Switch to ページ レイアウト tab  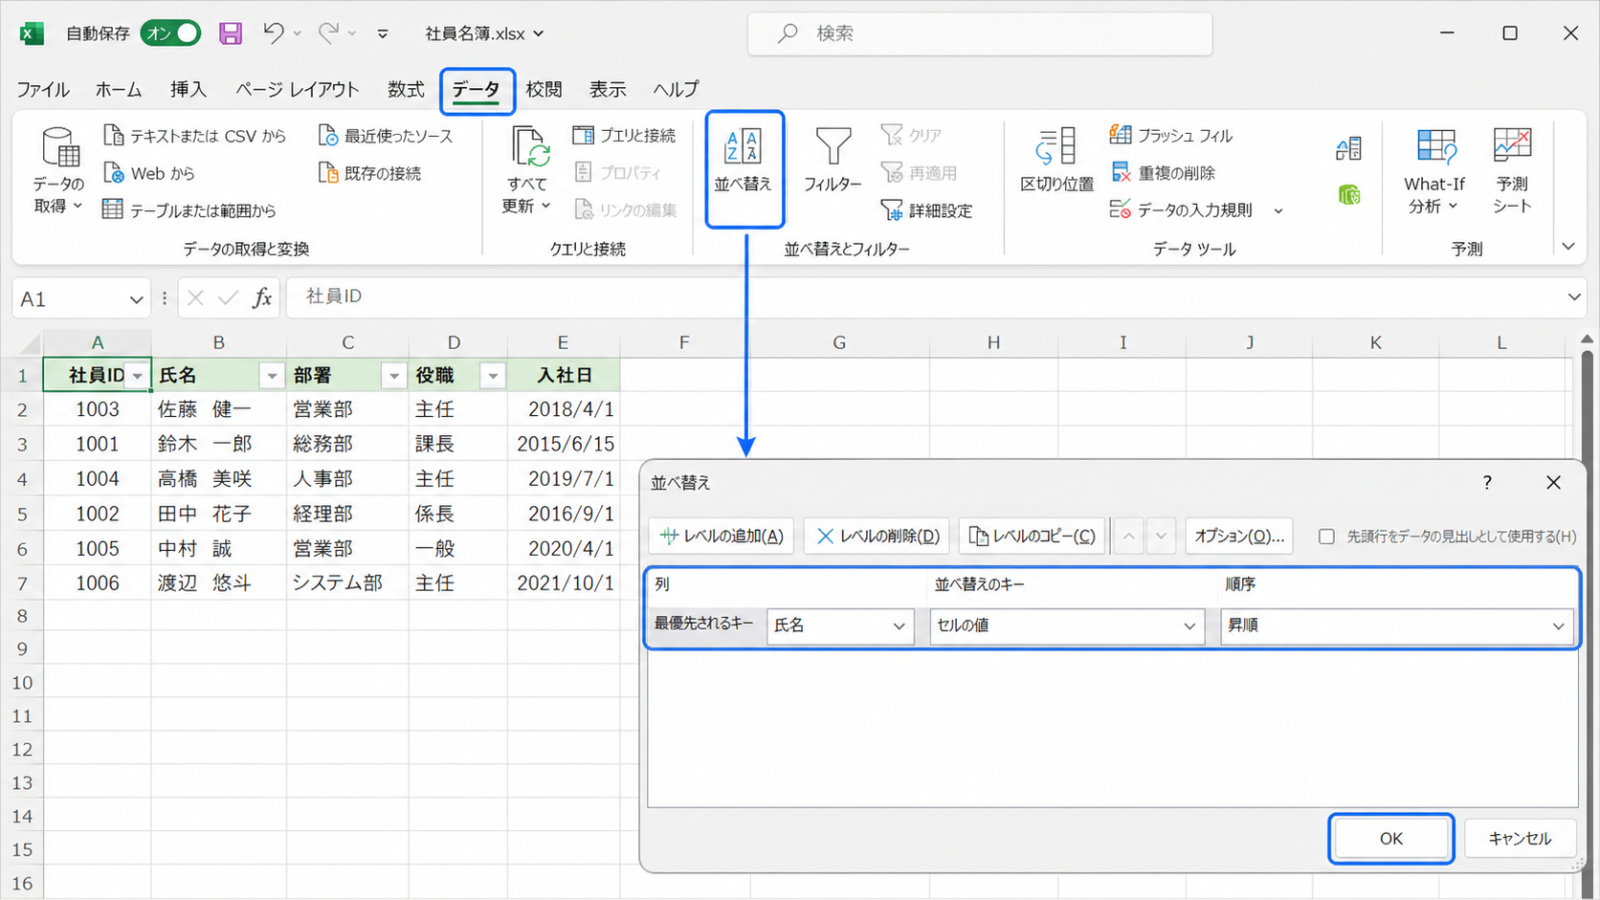(x=297, y=89)
